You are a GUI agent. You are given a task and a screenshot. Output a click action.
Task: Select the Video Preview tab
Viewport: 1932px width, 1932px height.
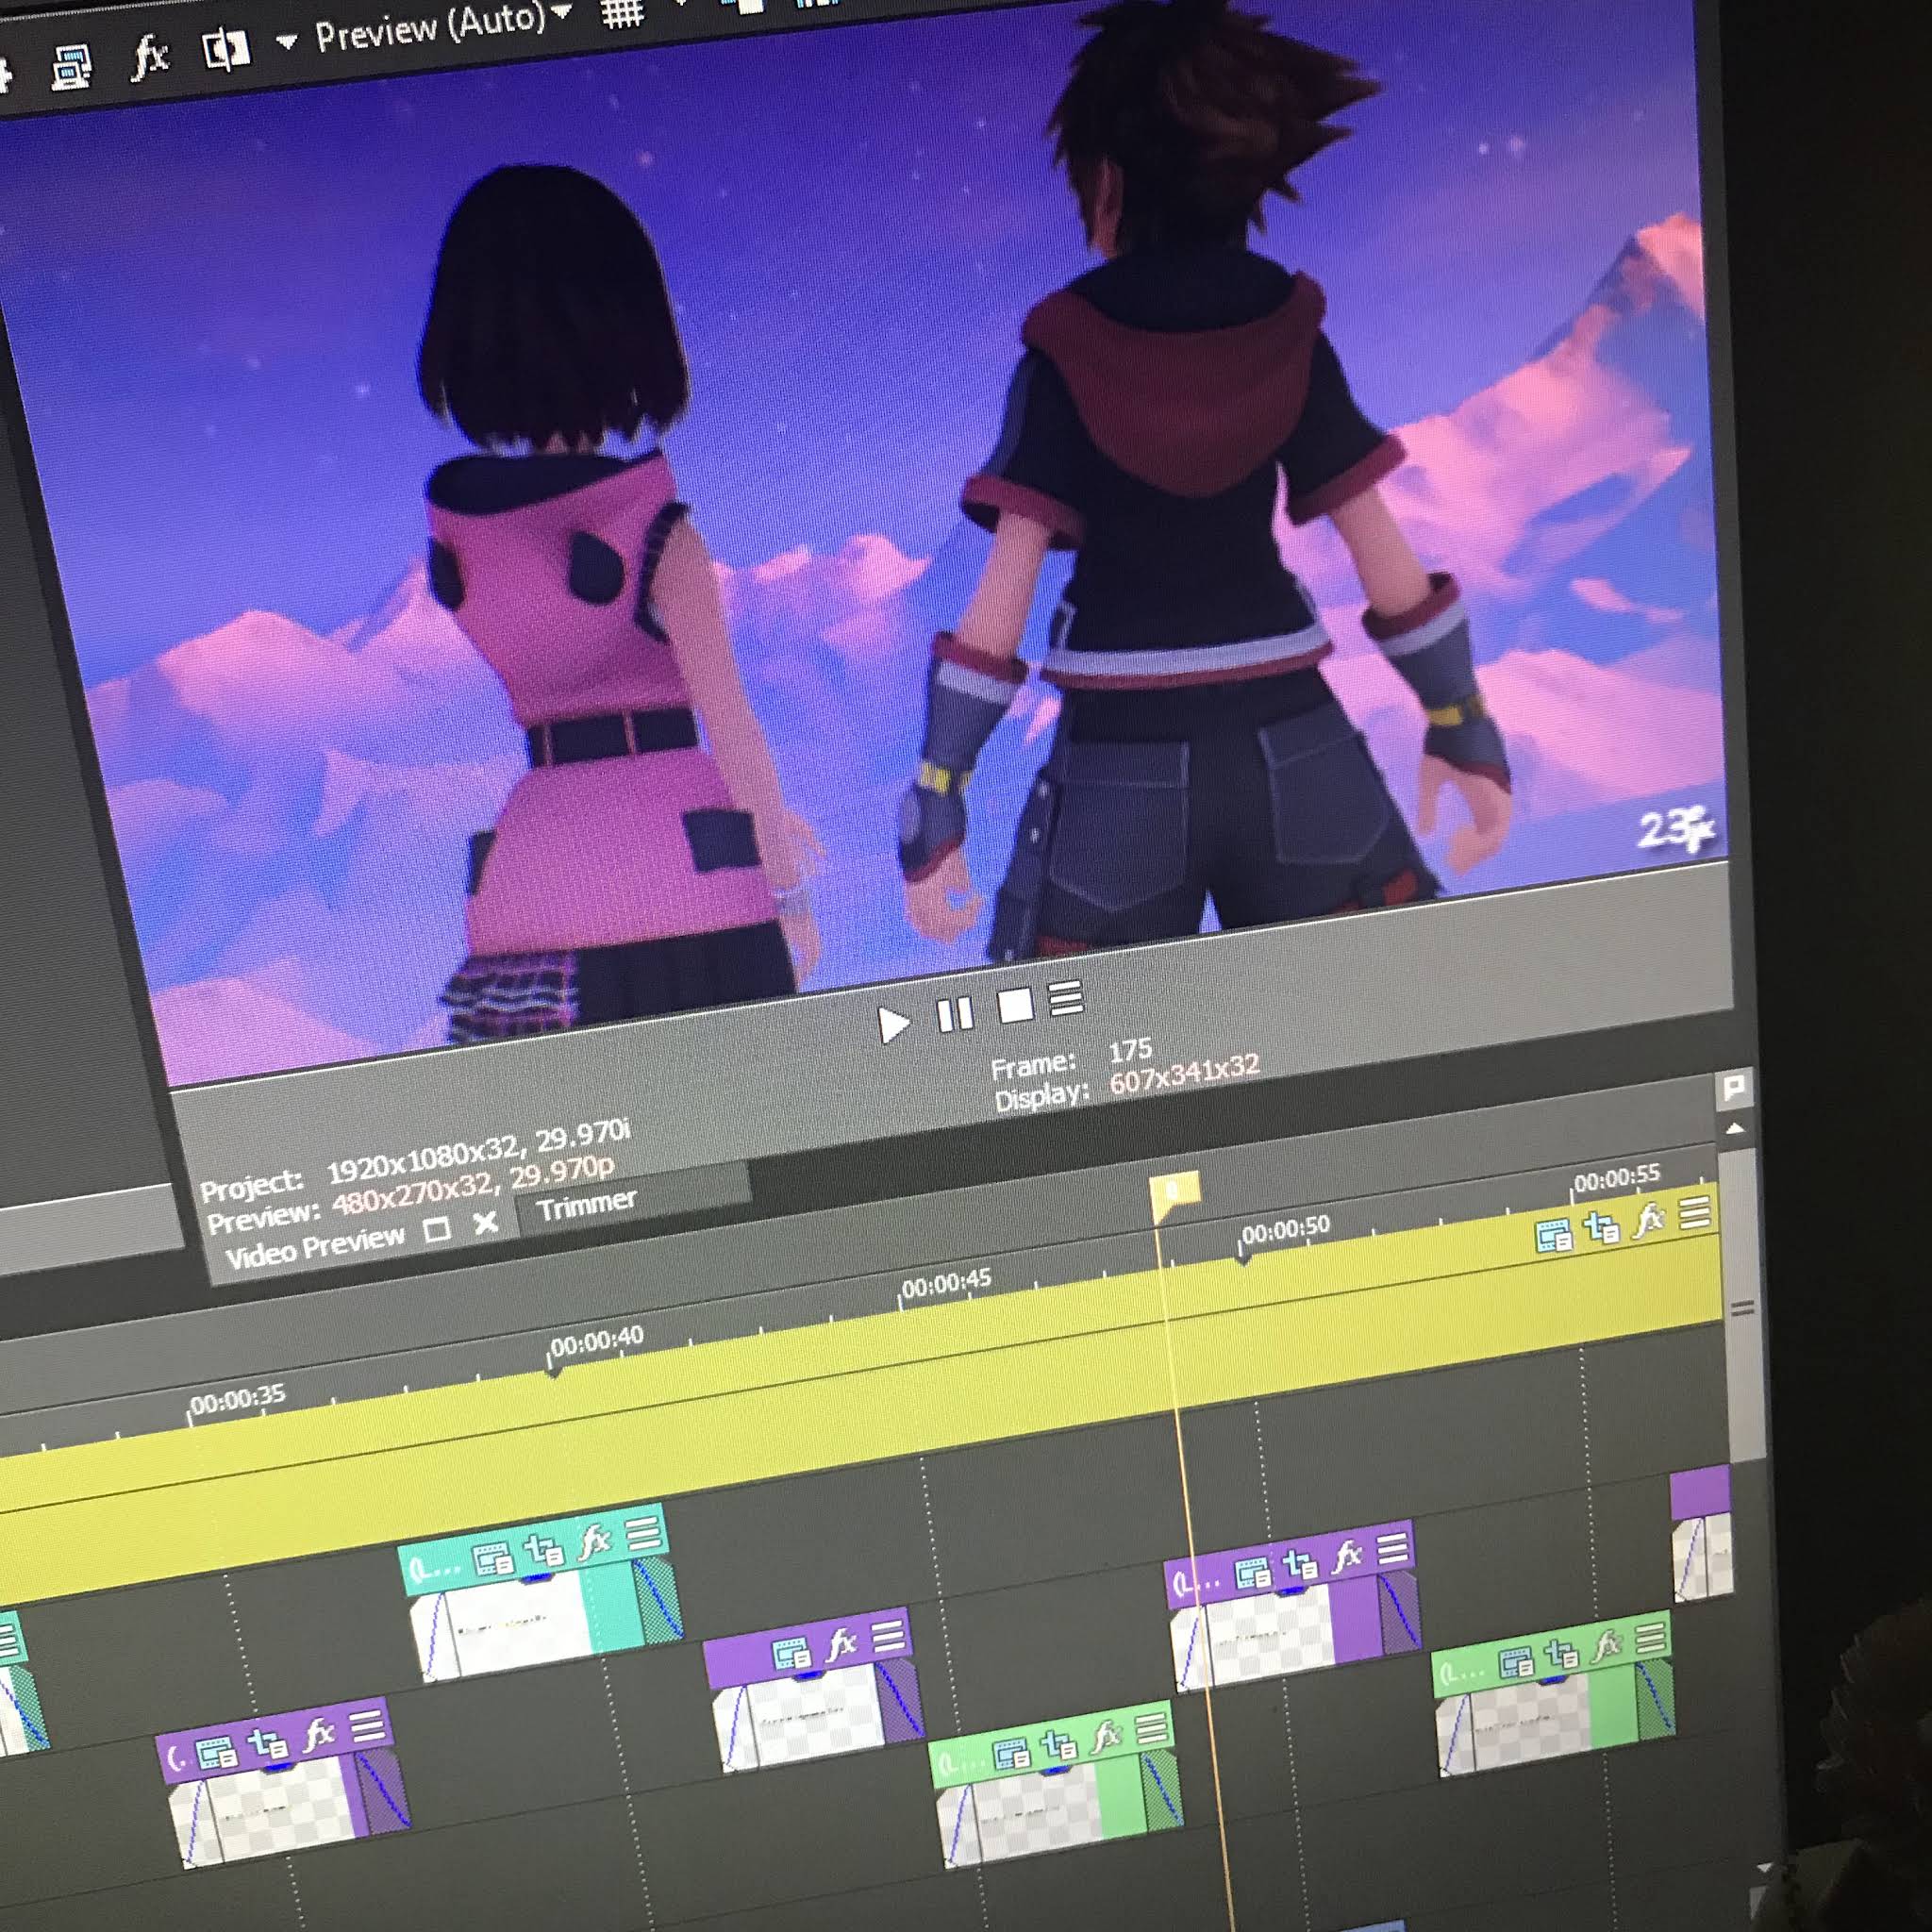tap(314, 1246)
